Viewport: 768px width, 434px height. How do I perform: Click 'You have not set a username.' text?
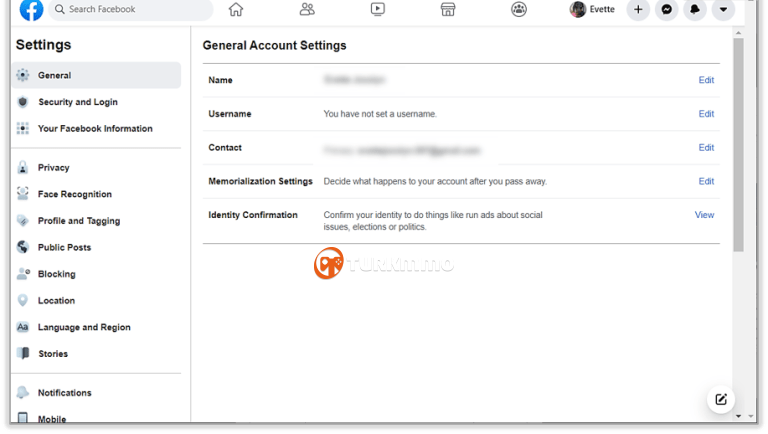(380, 114)
